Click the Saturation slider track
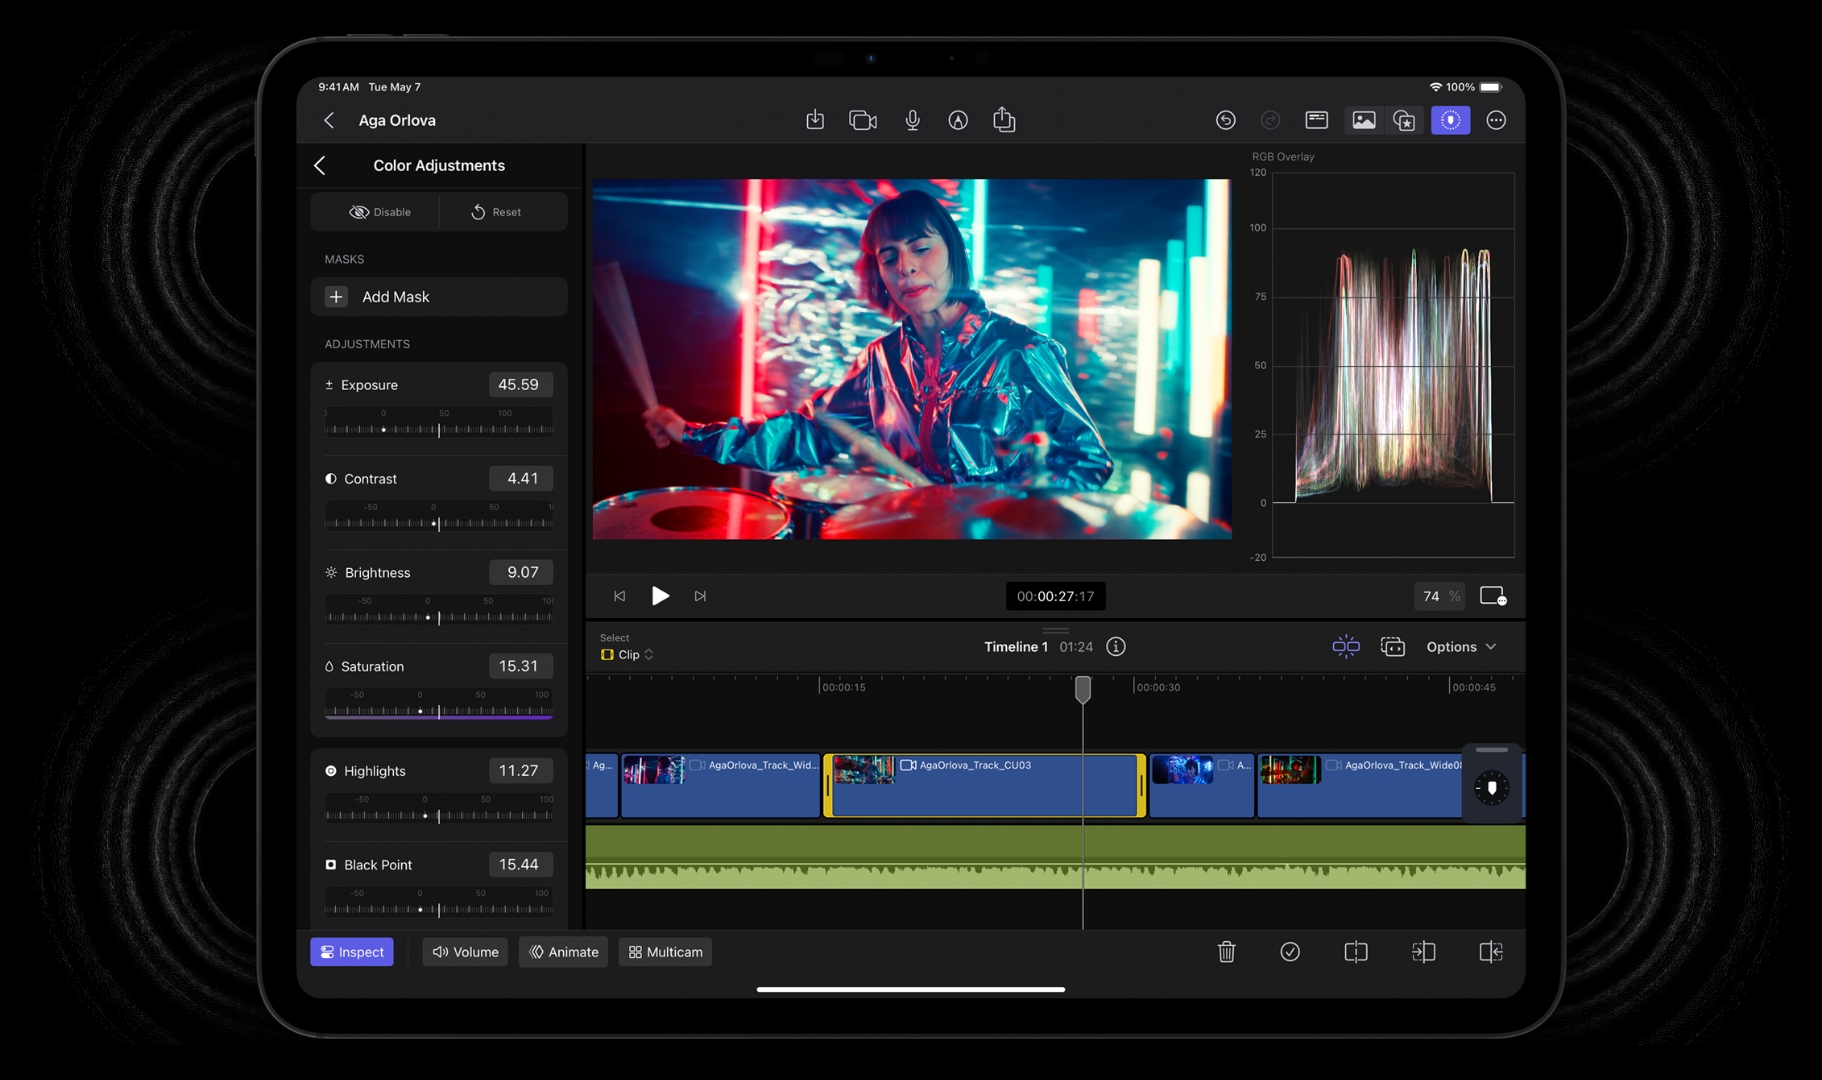1822x1080 pixels. pyautogui.click(x=439, y=711)
